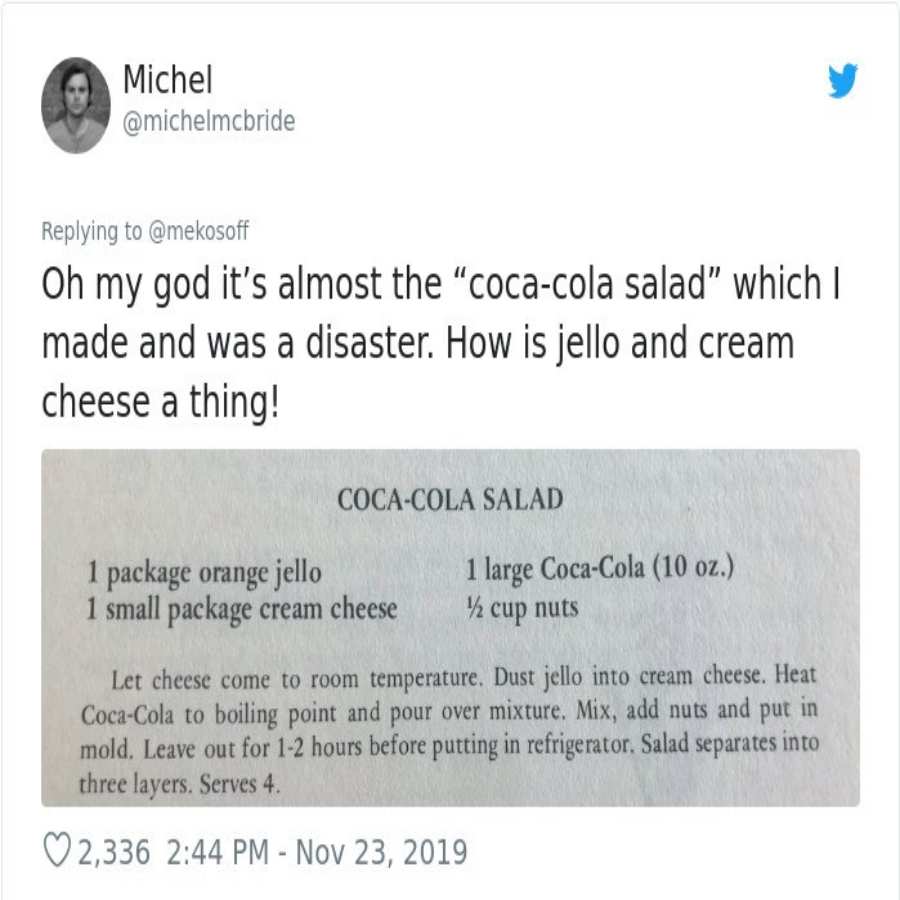Viewport: 900px width, 900px height.
Task: Click the 'cheese a thing!' tweet line
Action: point(160,402)
